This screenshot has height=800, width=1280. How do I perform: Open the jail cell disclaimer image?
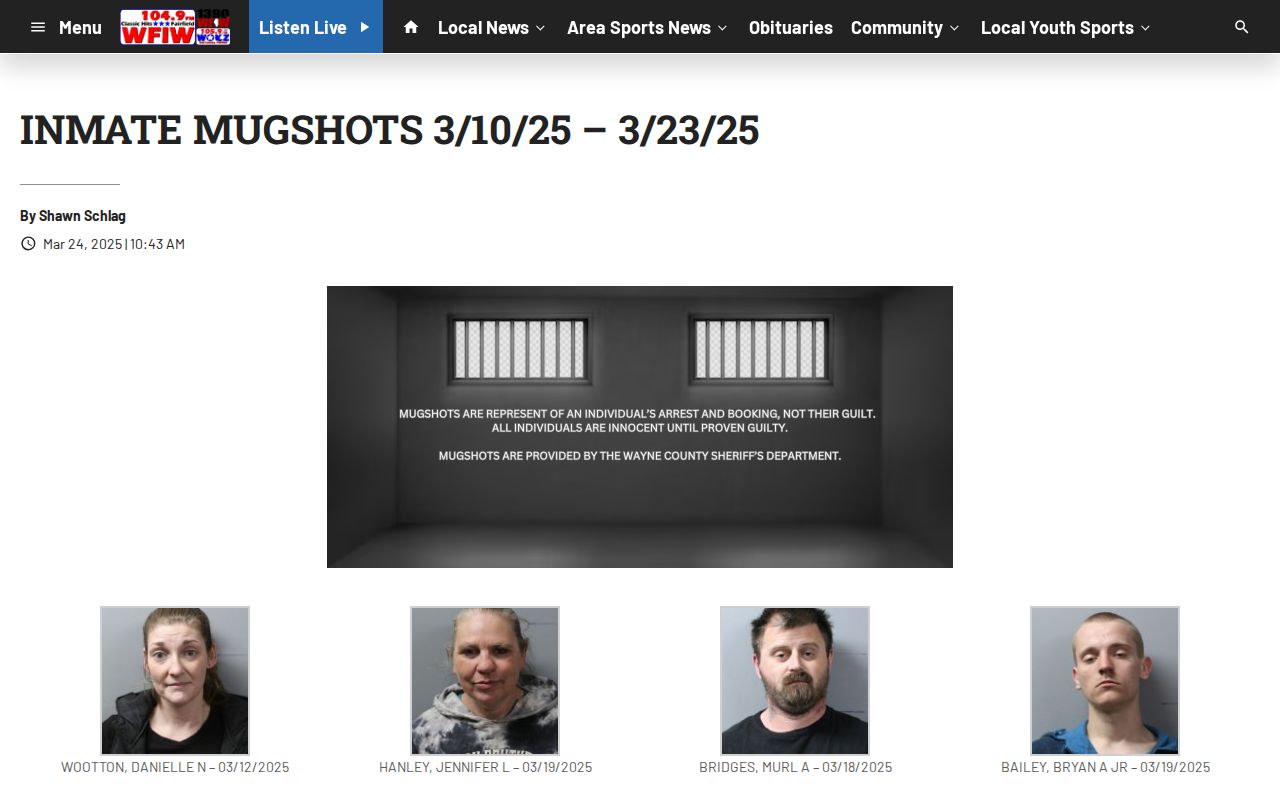pos(640,427)
